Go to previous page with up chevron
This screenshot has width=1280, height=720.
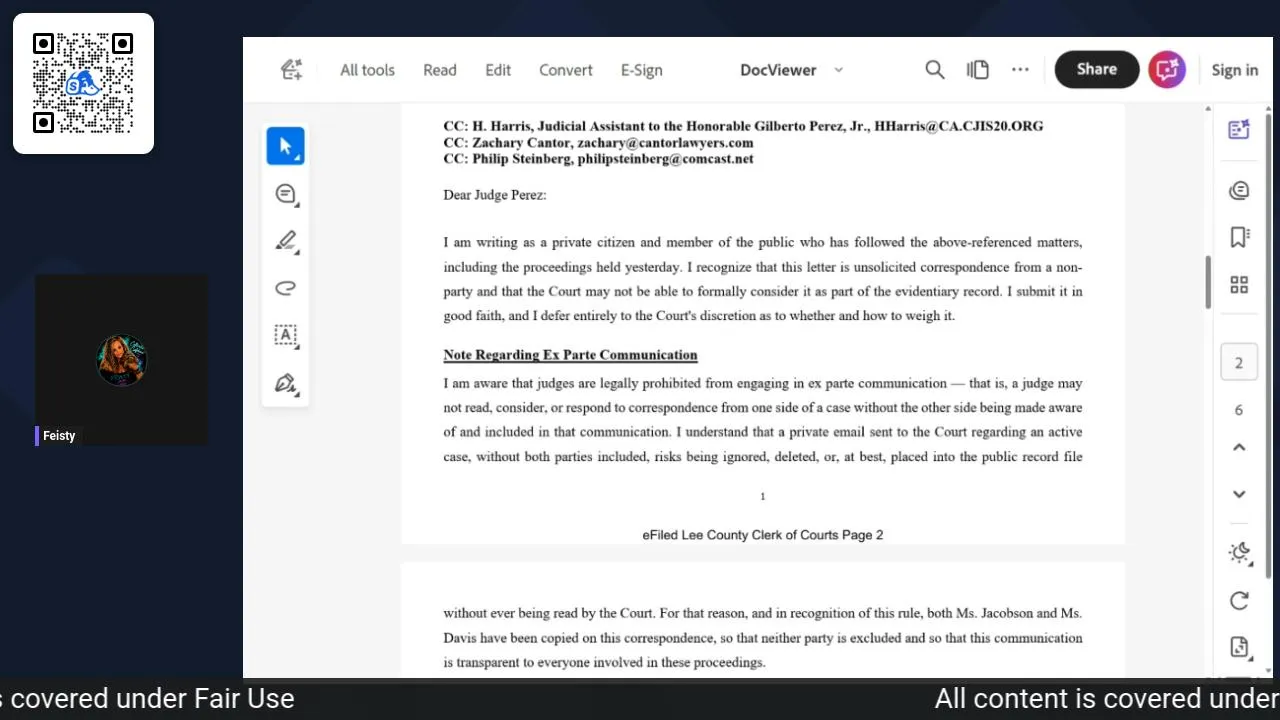pyautogui.click(x=1239, y=447)
